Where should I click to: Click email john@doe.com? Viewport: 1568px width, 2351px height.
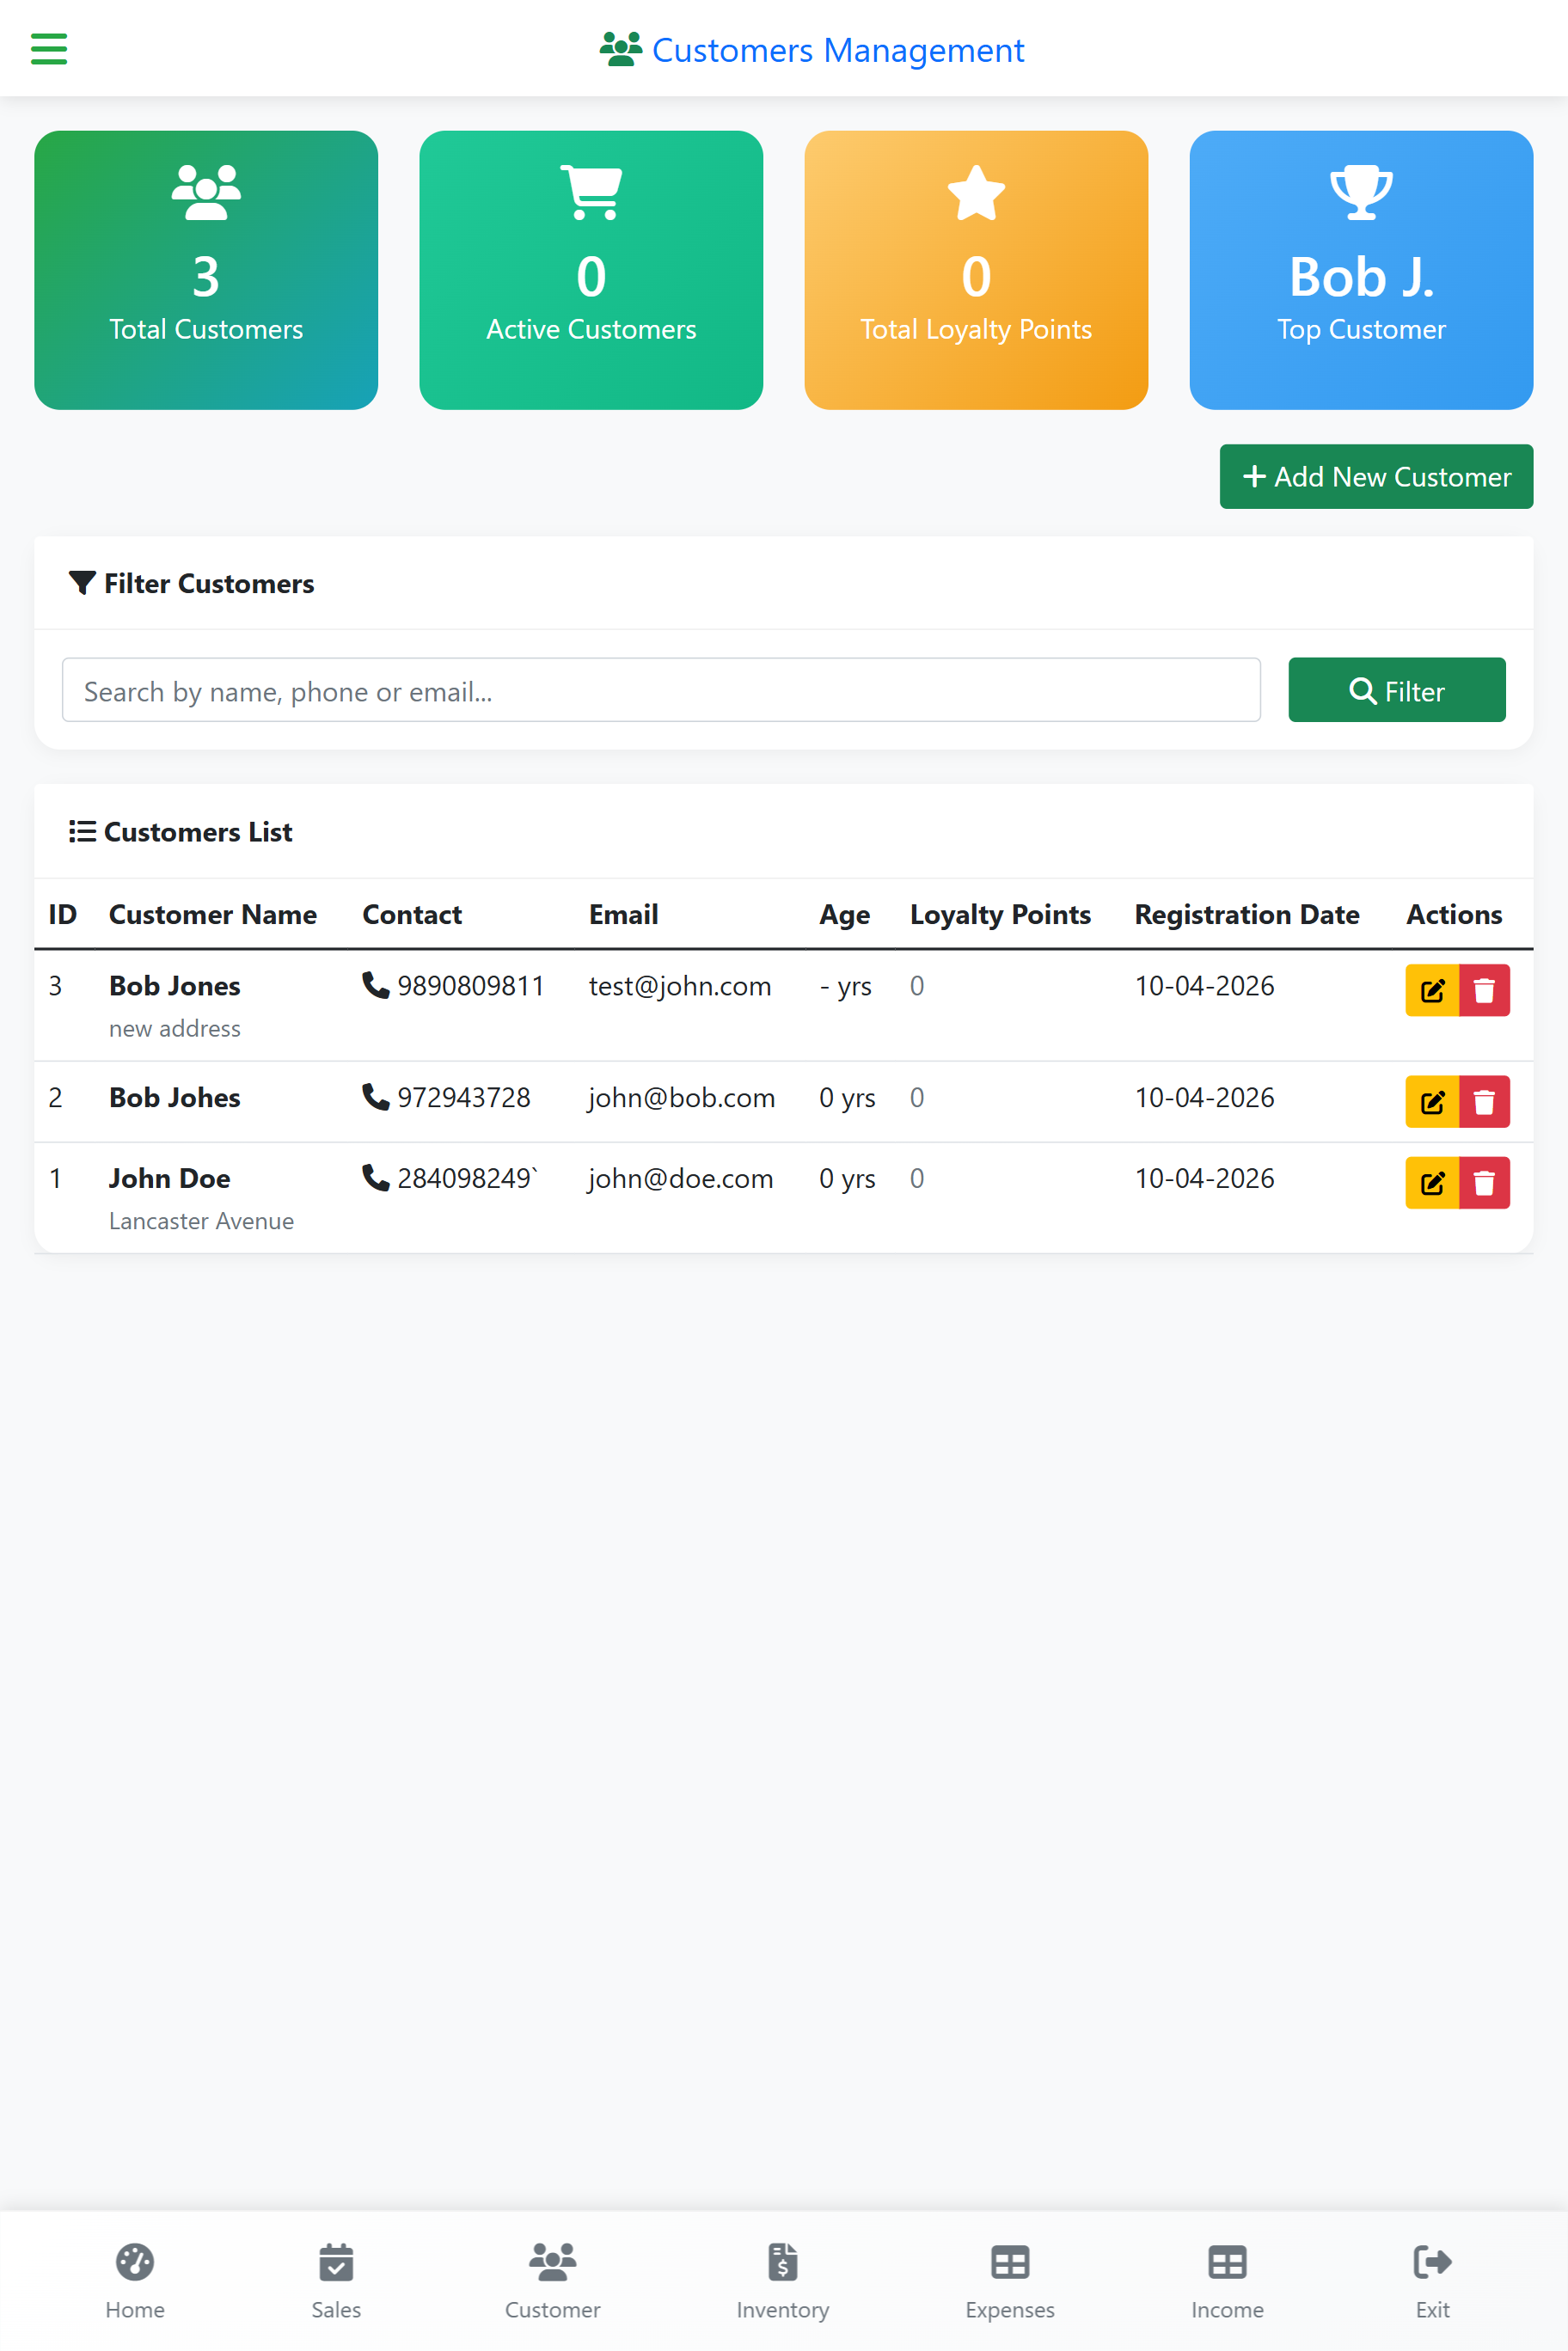click(x=680, y=1179)
